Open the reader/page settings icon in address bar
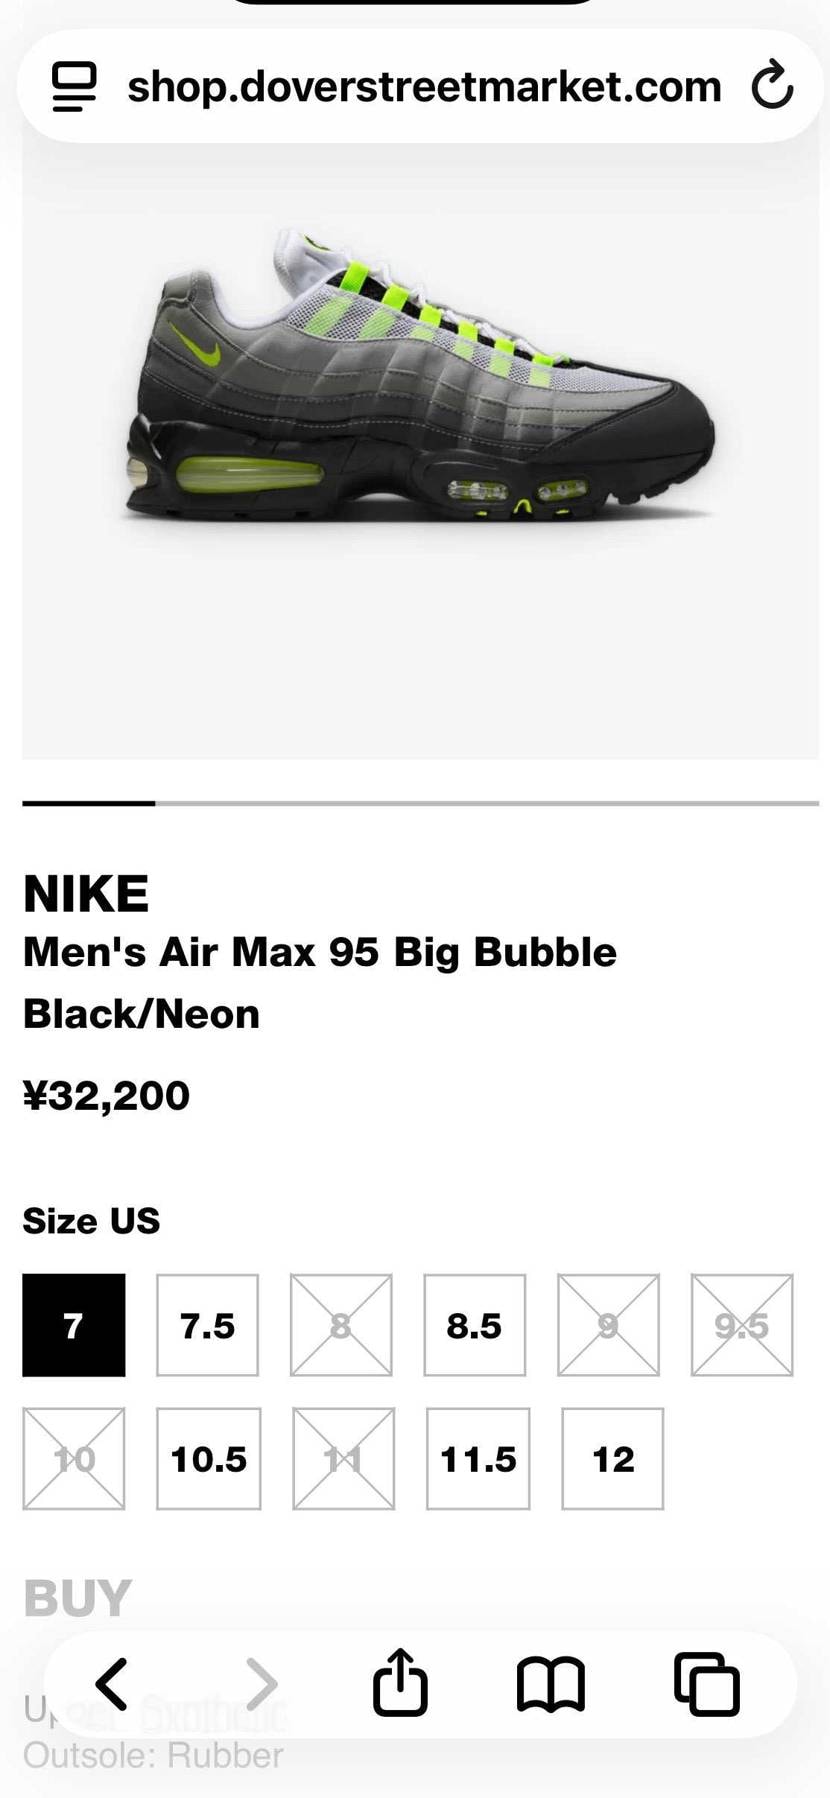Viewport: 830px width, 1798px height. tap(74, 86)
